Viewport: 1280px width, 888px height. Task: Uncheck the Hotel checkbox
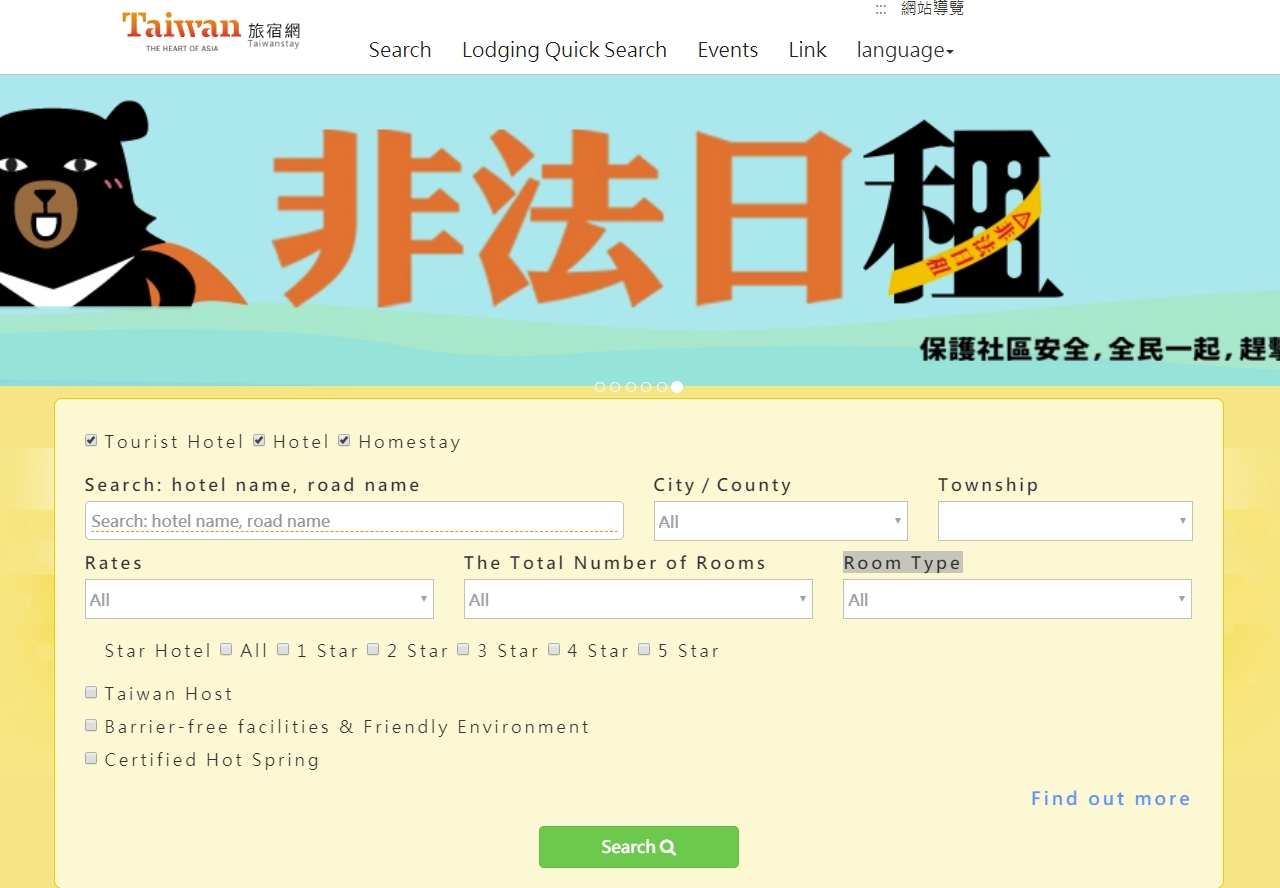(259, 440)
